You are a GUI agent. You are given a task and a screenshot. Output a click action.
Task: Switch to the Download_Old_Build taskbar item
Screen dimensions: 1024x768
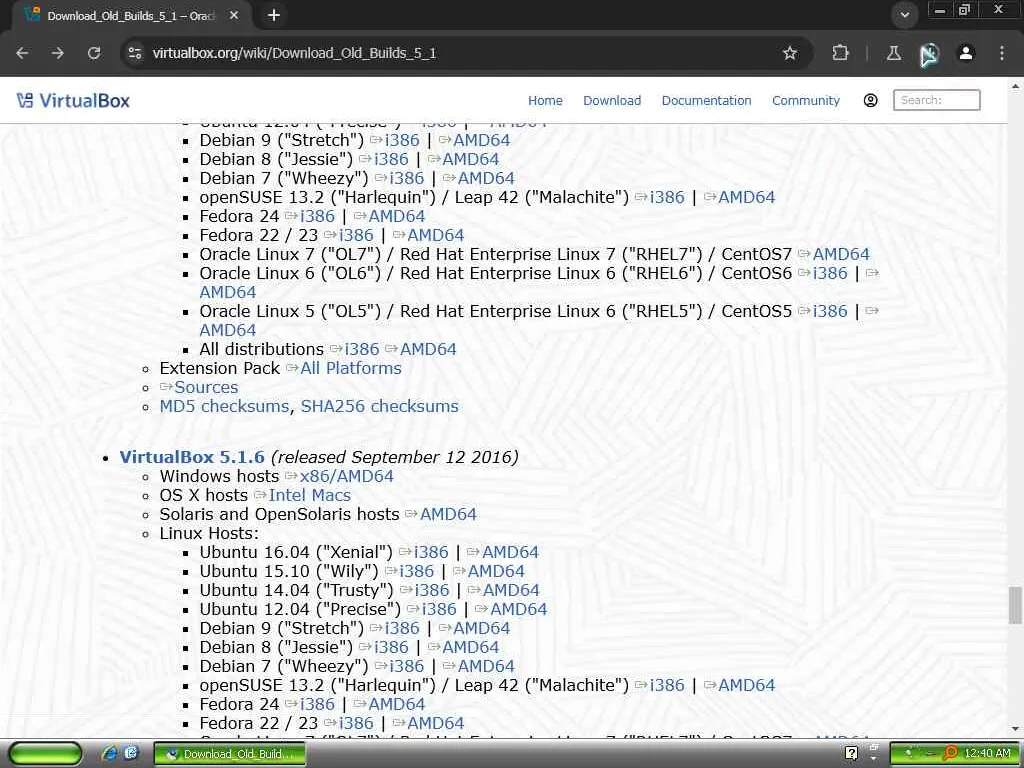click(x=229, y=754)
